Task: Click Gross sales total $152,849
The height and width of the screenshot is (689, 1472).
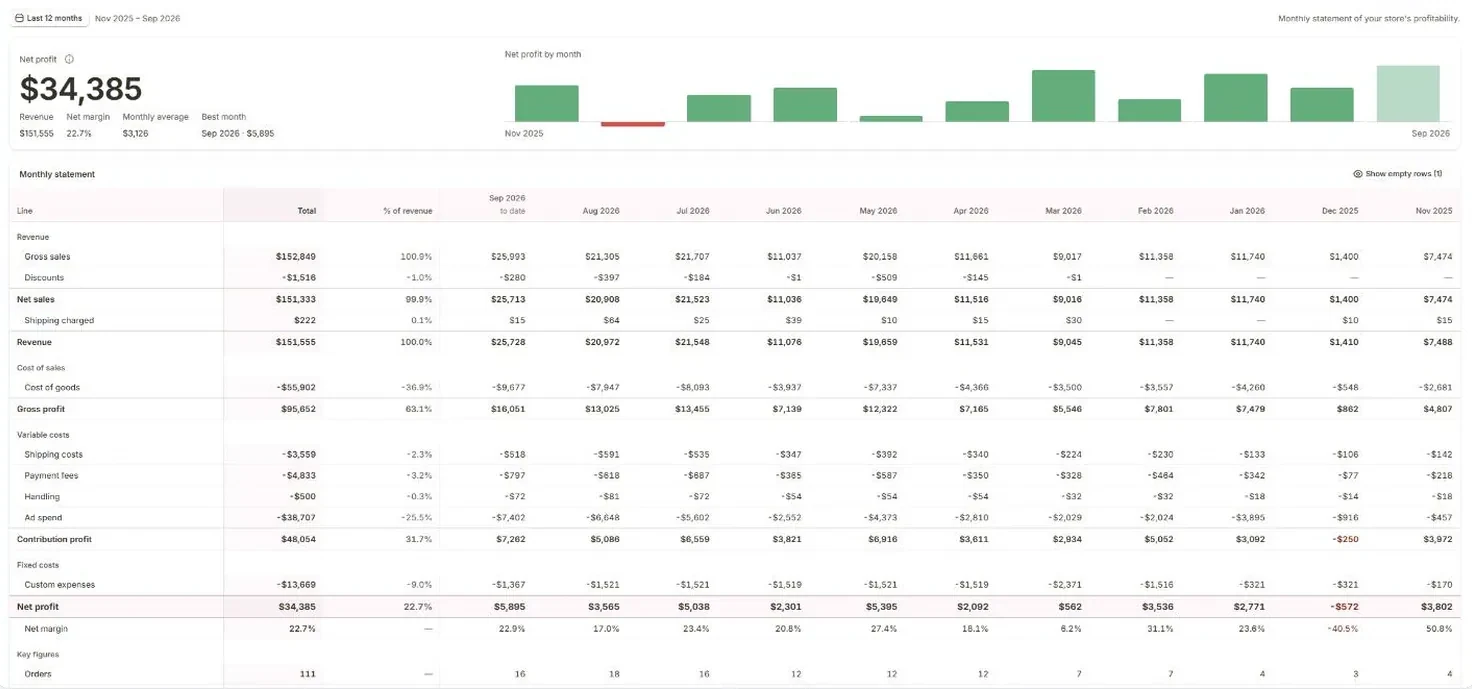Action: coord(296,257)
